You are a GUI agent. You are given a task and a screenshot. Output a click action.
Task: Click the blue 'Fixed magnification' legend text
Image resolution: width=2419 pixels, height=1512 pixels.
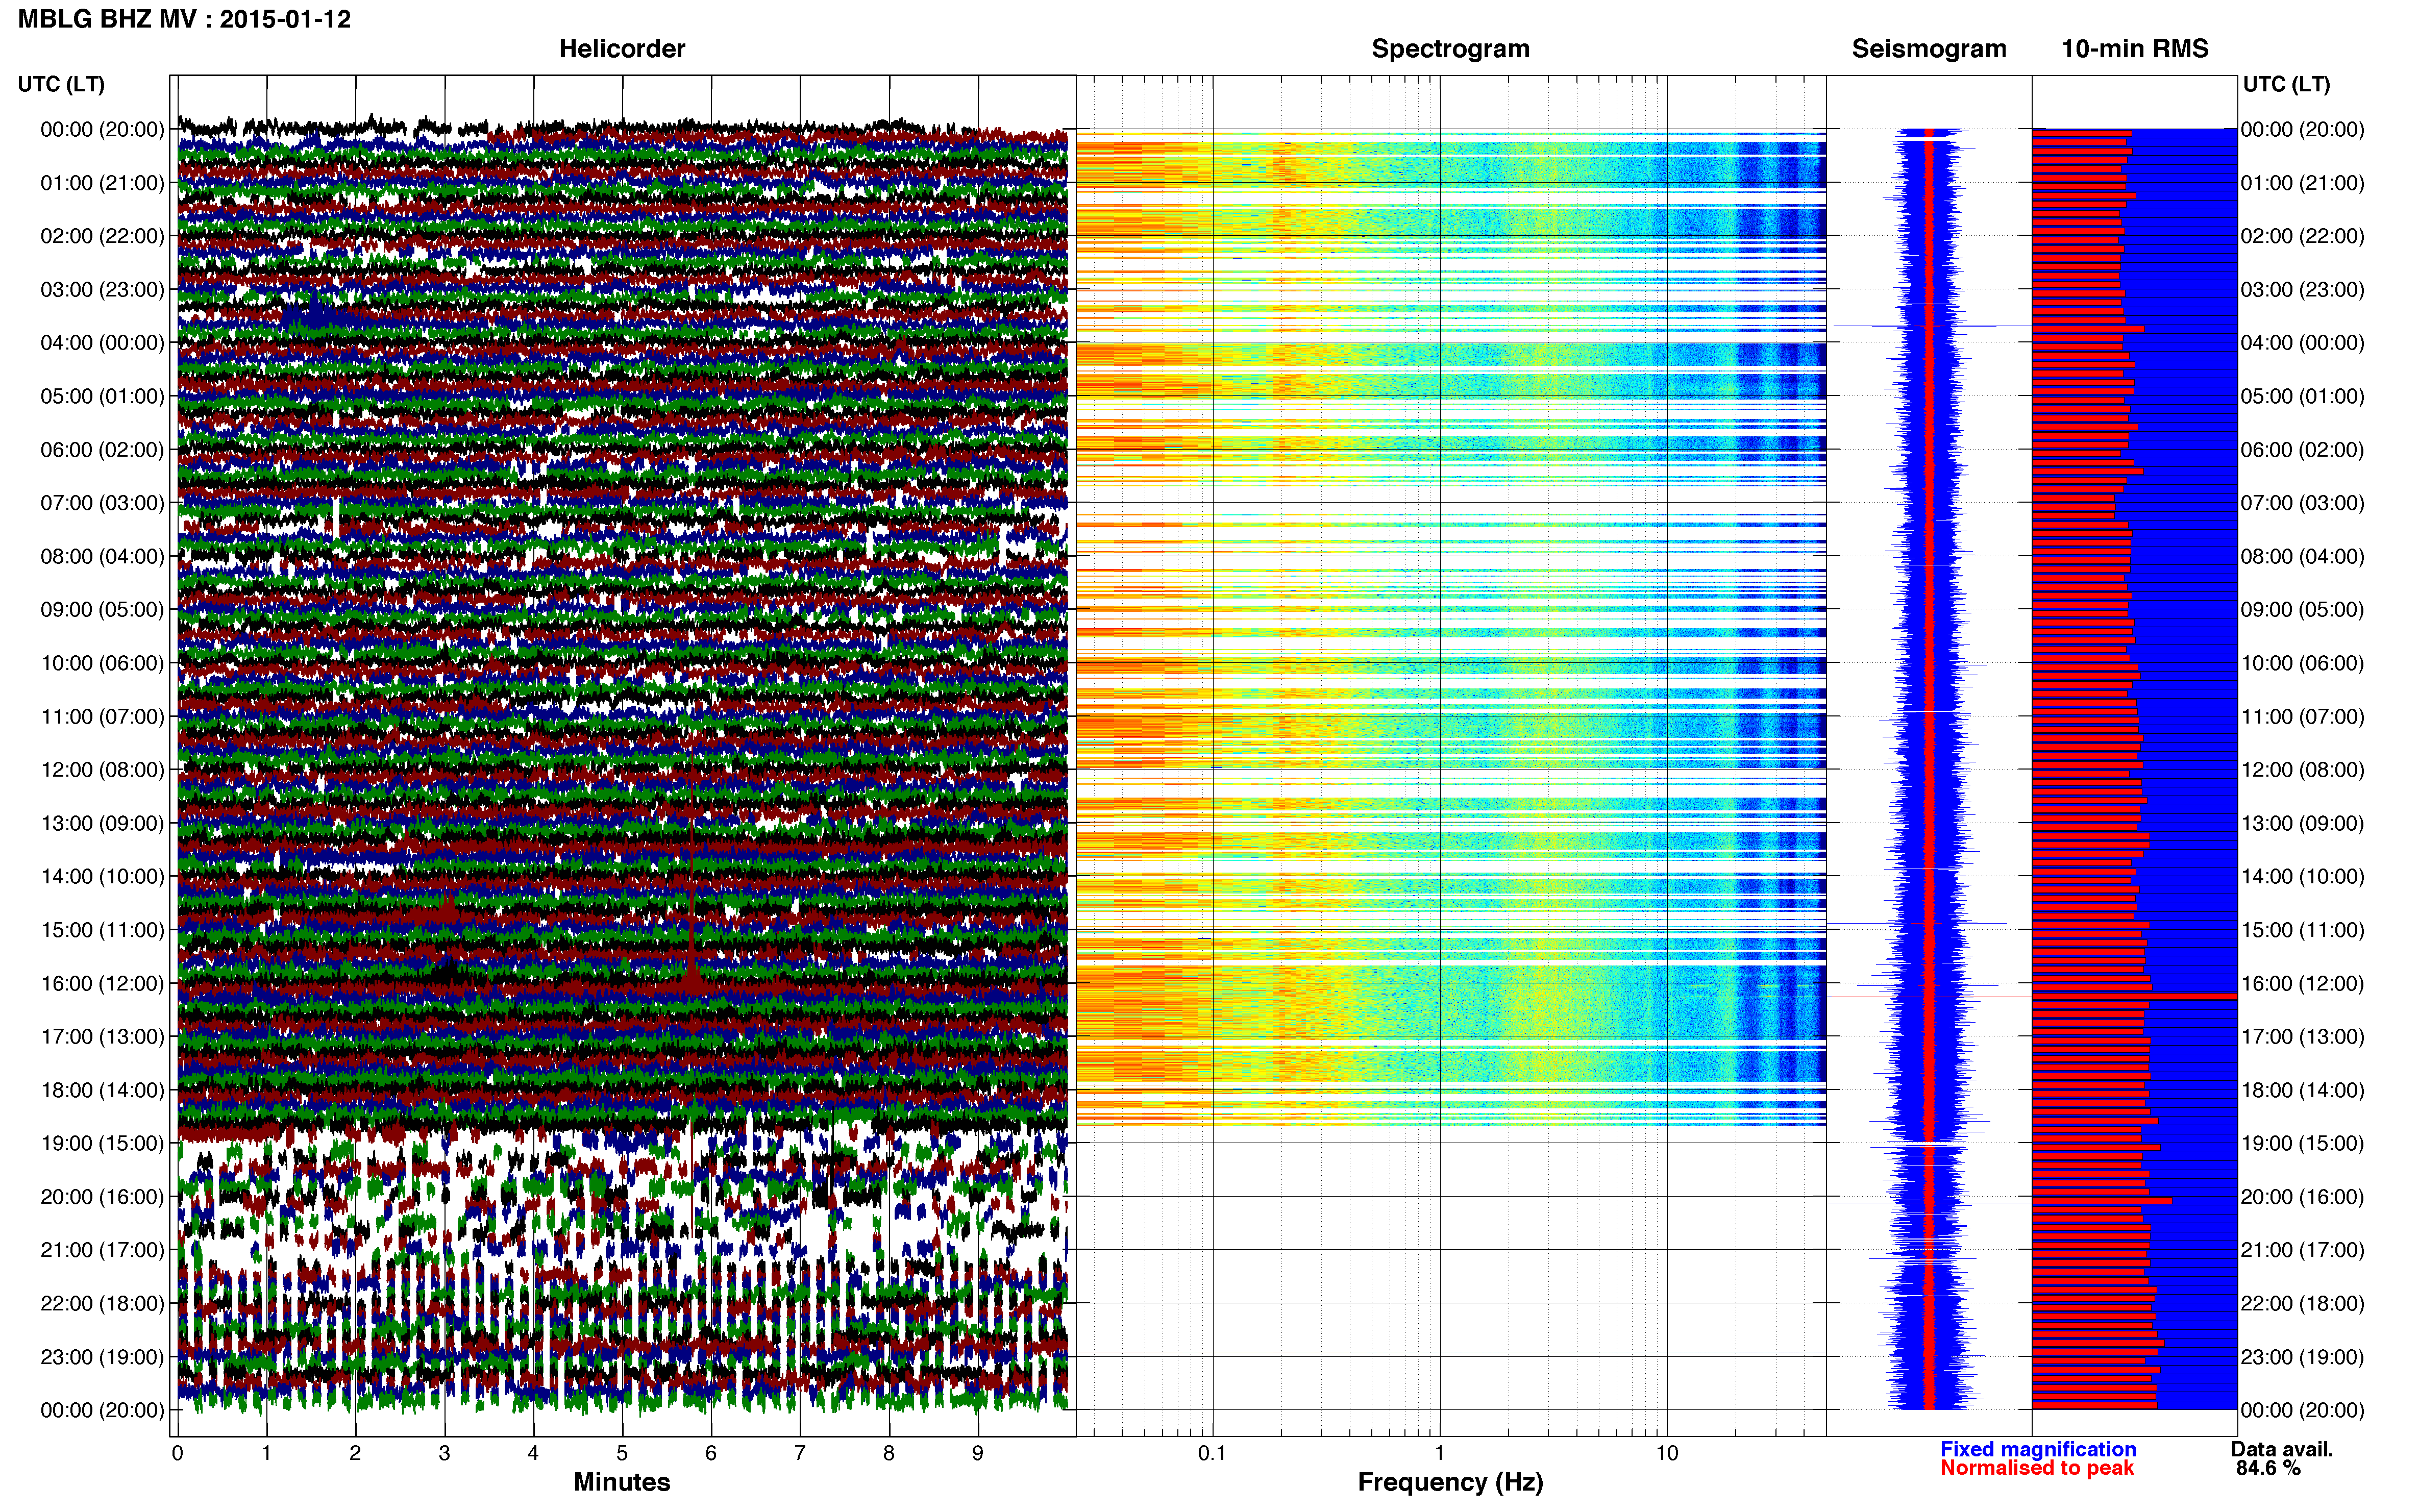(2038, 1449)
